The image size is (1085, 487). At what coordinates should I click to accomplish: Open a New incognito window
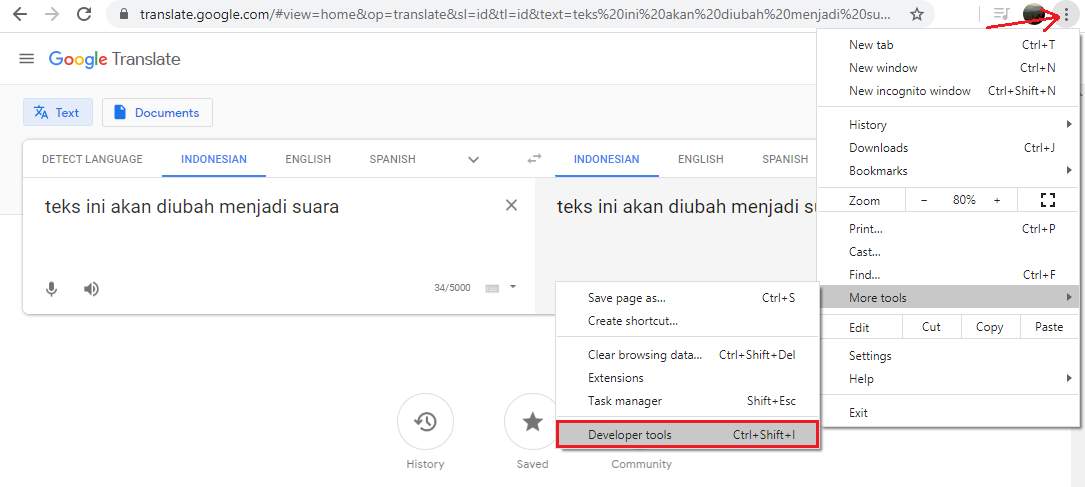tap(947, 91)
